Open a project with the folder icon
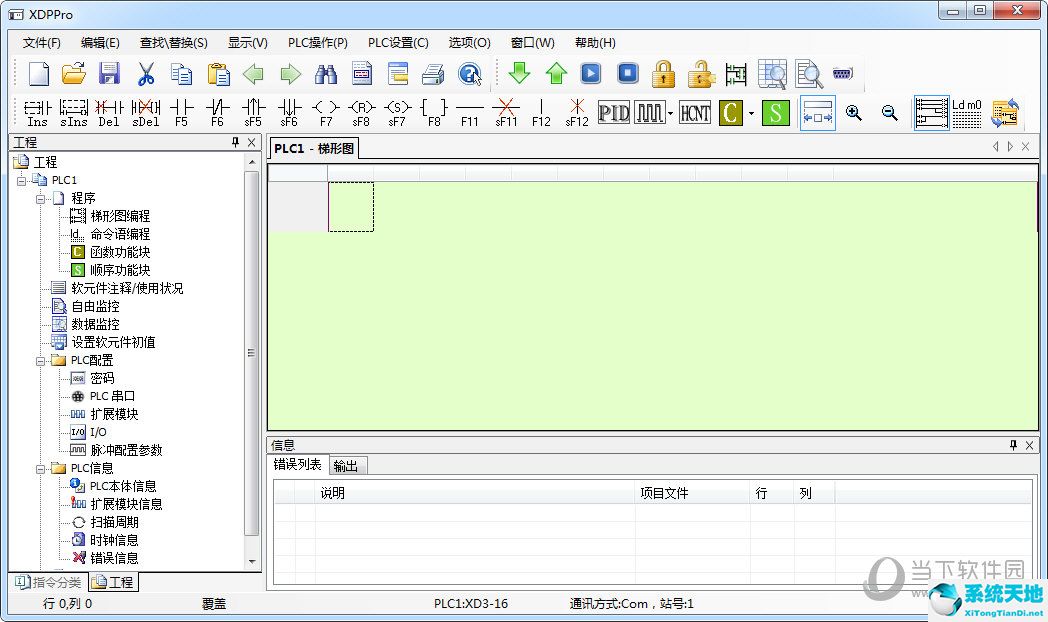The image size is (1048, 622). coord(74,73)
